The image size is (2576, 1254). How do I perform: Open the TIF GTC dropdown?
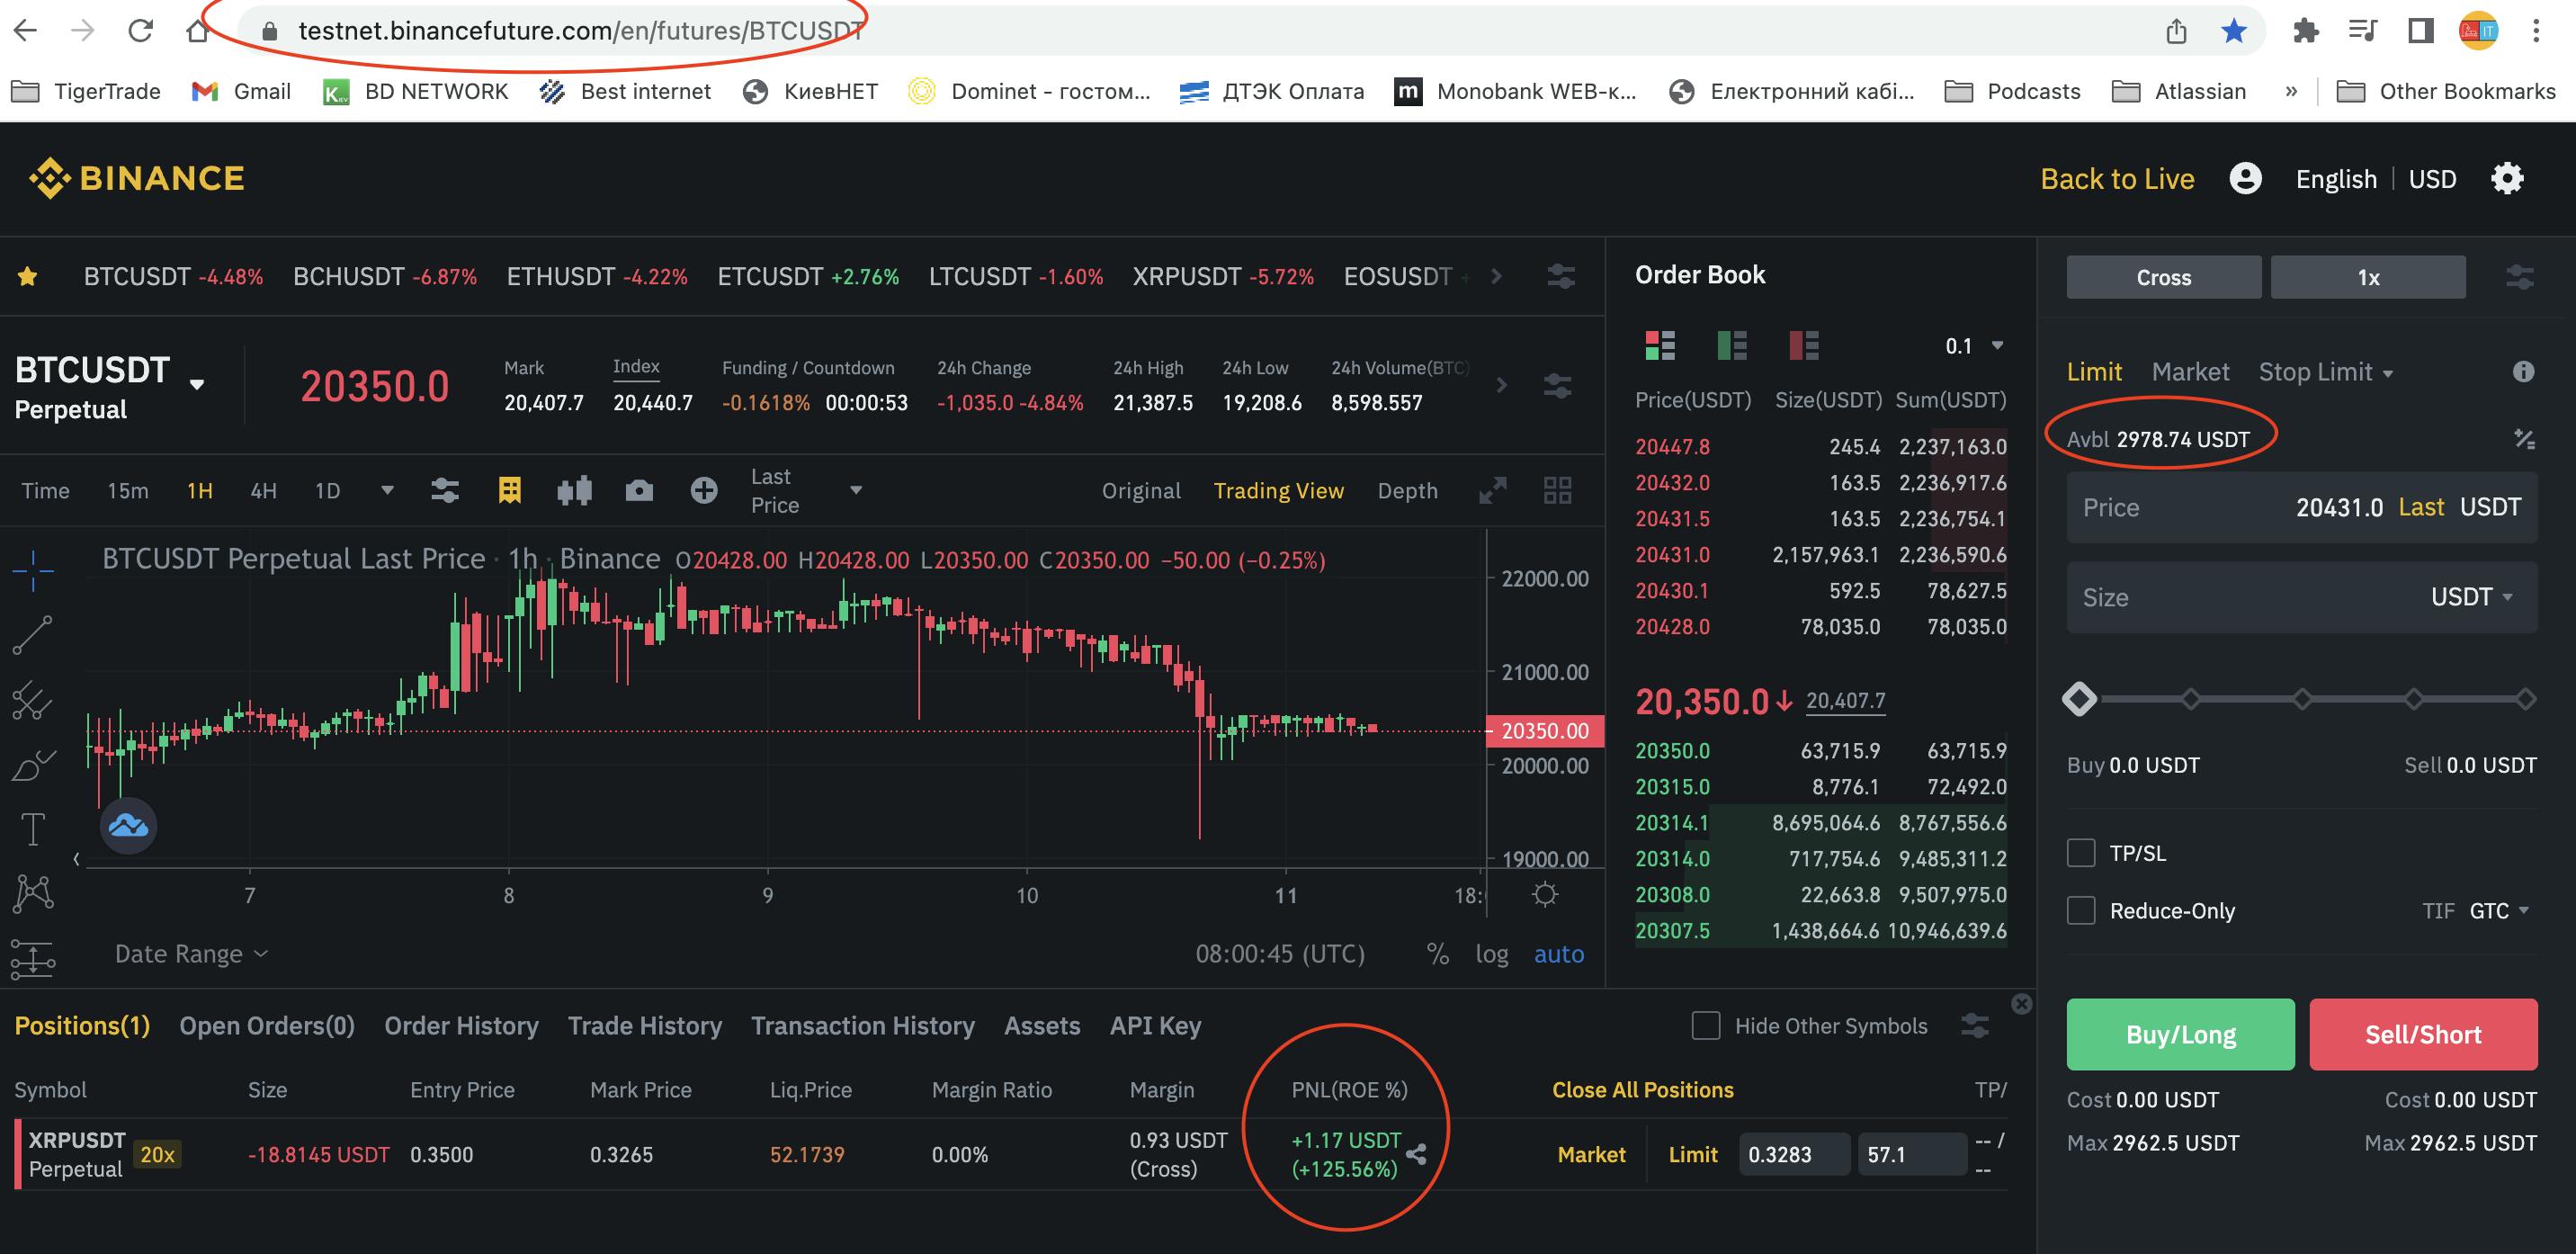(x=2499, y=911)
